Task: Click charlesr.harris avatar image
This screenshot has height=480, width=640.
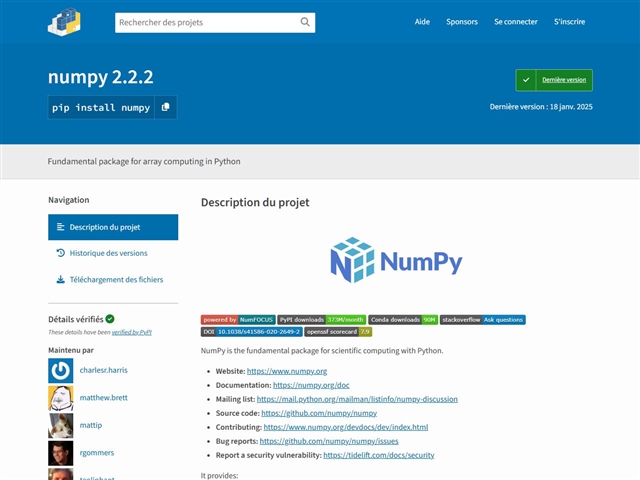Action: click(x=61, y=371)
